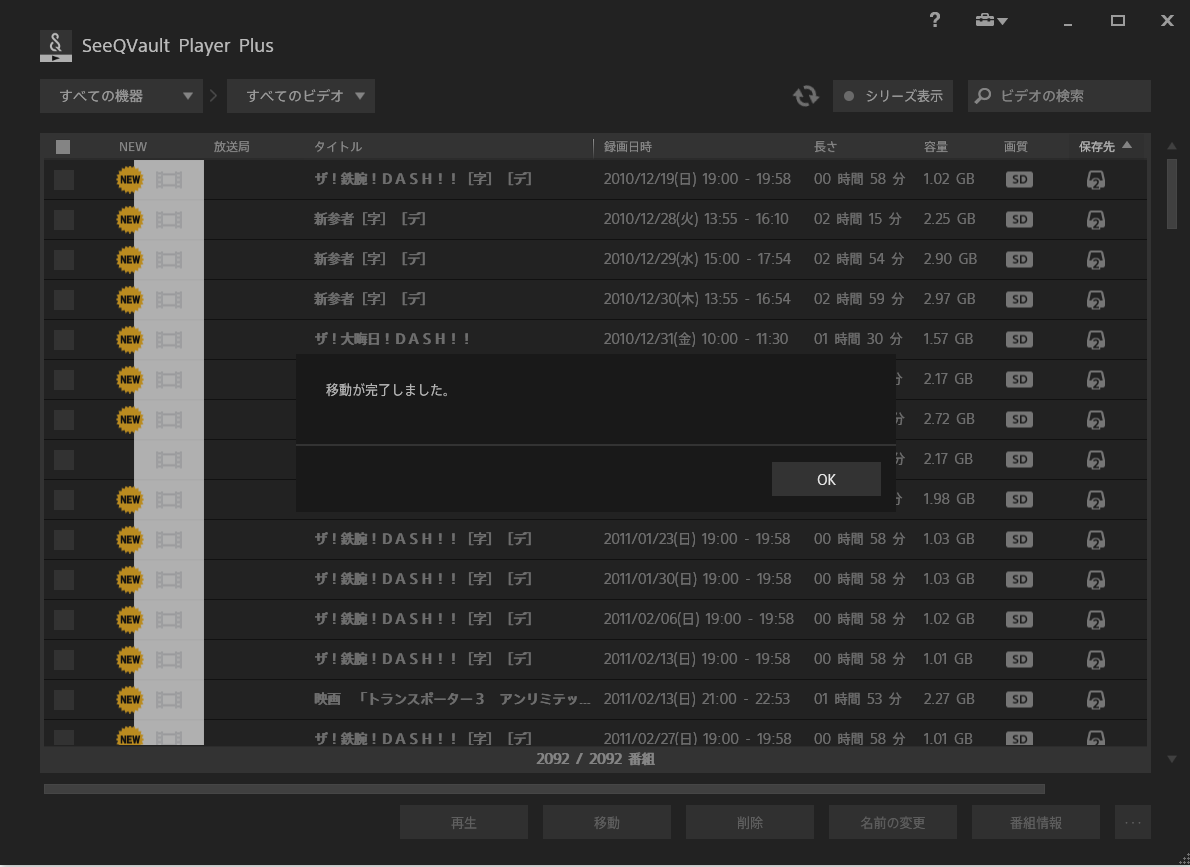Expand the すべての機器 device dropdown

tap(121, 96)
